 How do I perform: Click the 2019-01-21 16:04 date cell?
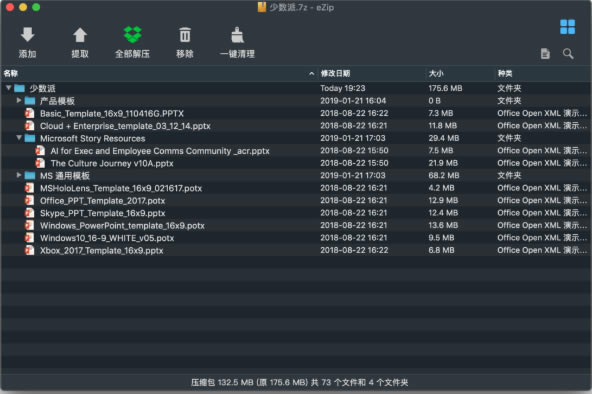tap(353, 100)
